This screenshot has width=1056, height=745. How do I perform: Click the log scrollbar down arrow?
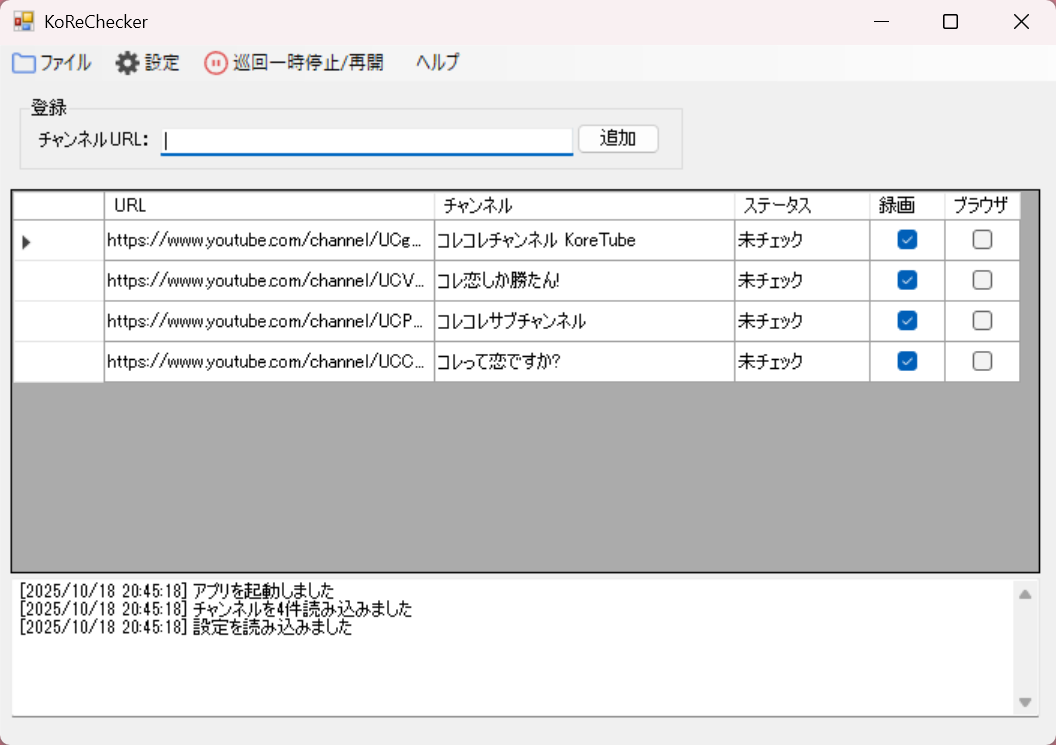click(x=1025, y=702)
